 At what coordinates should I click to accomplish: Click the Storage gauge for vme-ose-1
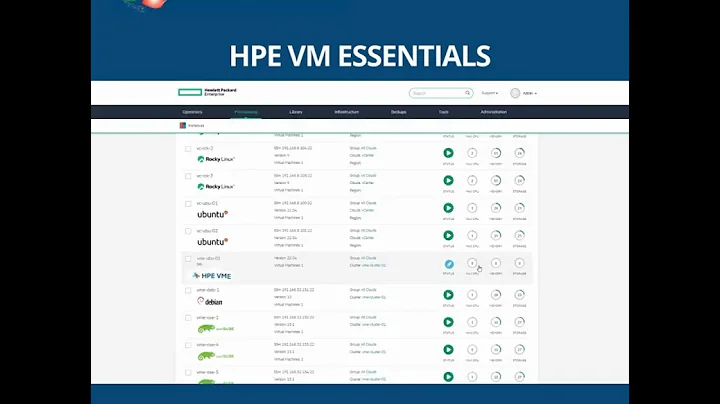point(519,322)
